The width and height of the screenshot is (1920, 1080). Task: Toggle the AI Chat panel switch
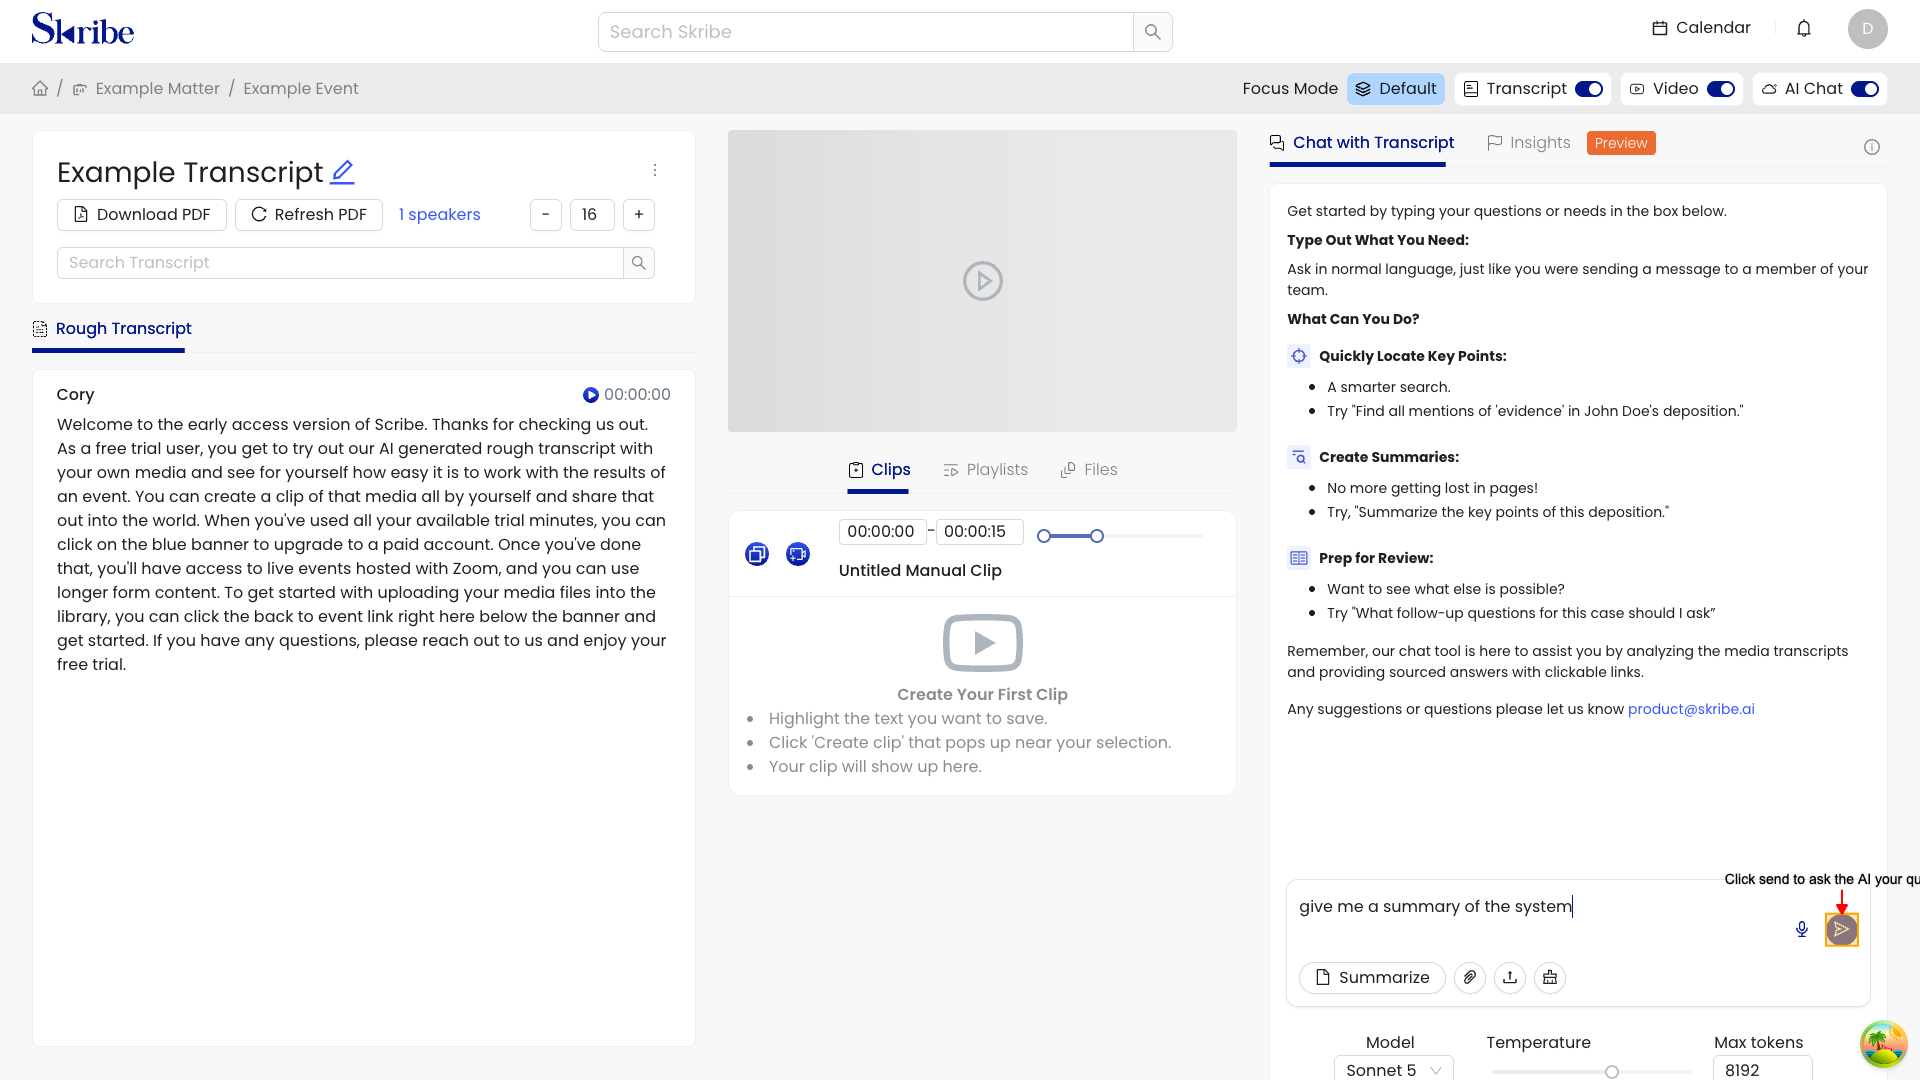1865,89
